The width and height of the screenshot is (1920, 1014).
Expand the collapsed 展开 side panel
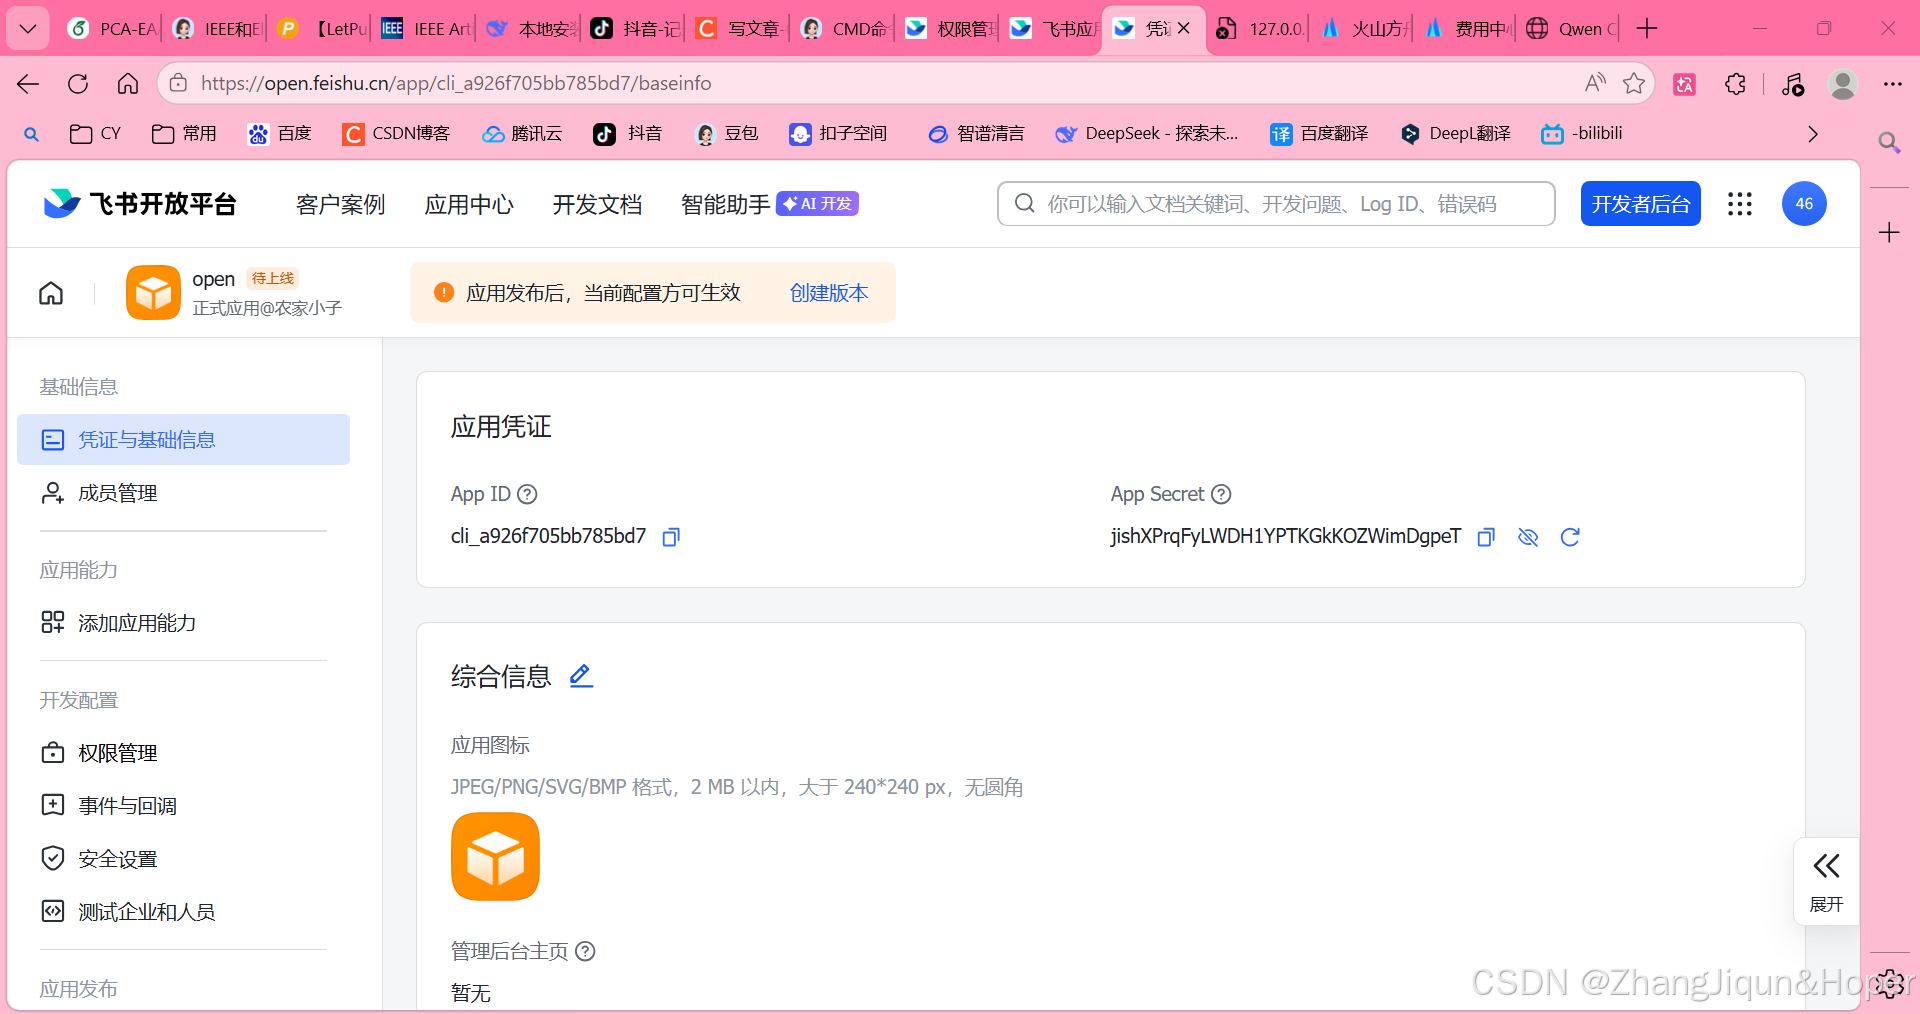(x=1826, y=880)
